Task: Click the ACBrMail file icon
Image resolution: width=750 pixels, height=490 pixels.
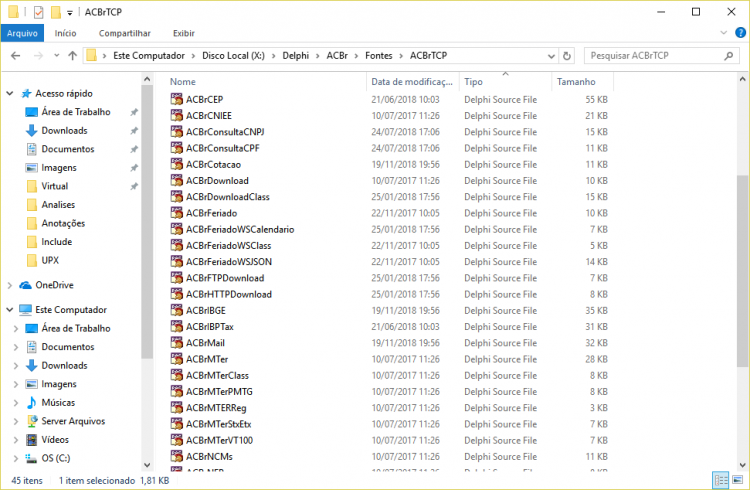Action: (x=176, y=343)
